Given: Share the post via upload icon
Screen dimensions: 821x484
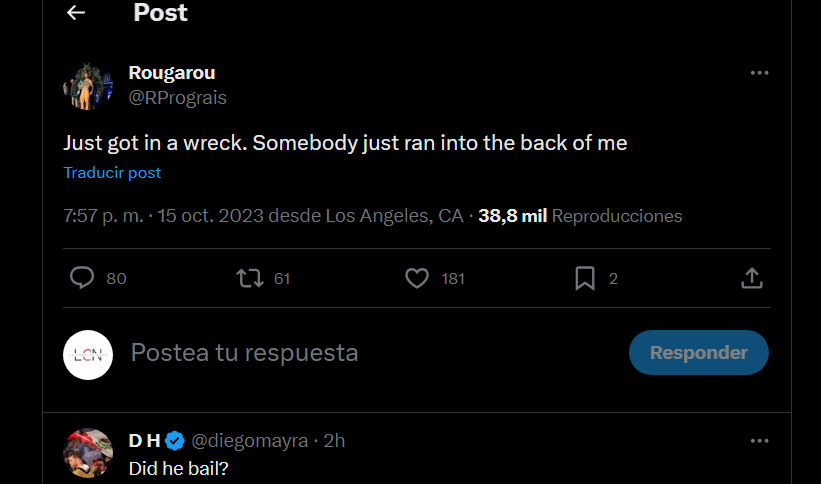Looking at the screenshot, I should (753, 278).
